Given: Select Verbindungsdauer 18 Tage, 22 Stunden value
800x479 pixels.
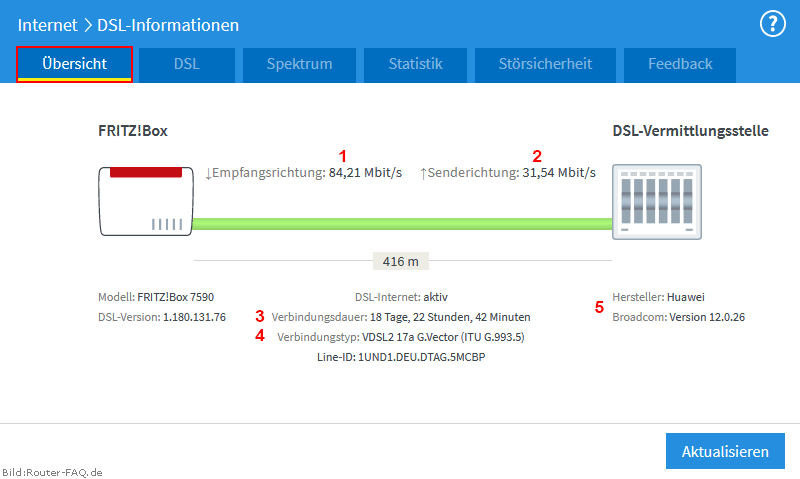Looking at the screenshot, I should pyautogui.click(x=450, y=317).
